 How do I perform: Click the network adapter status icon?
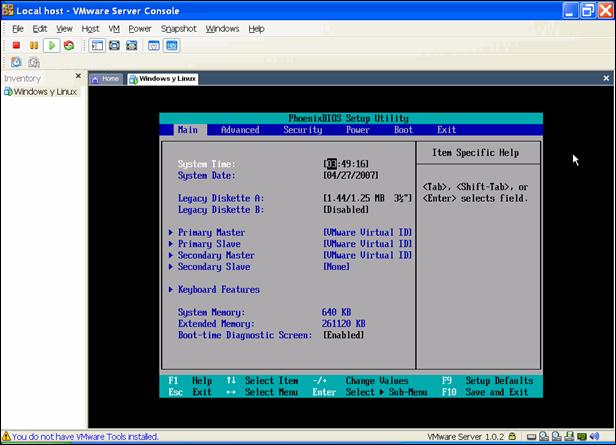[569, 436]
